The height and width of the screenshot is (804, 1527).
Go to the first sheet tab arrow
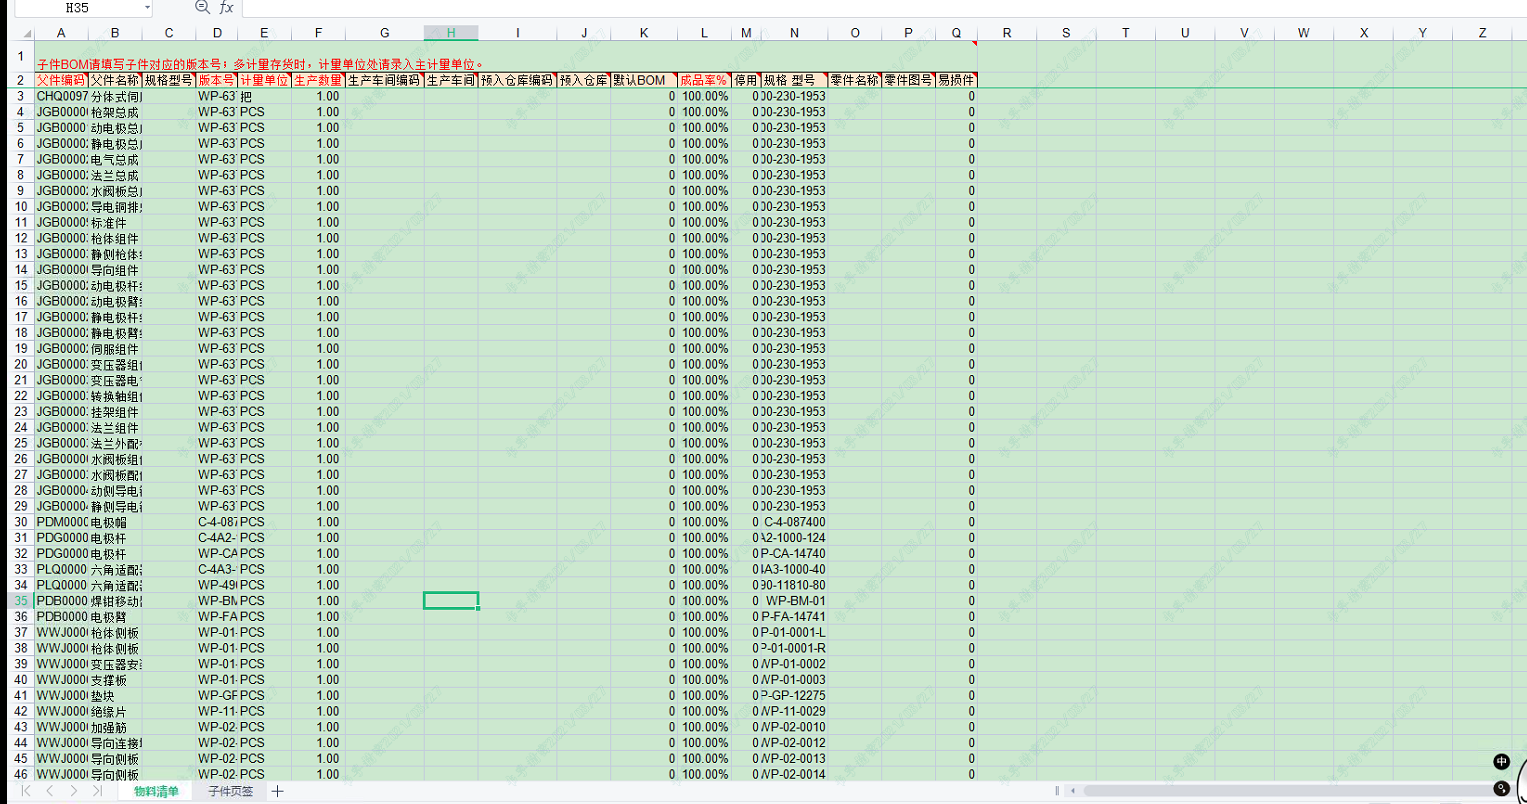27,791
